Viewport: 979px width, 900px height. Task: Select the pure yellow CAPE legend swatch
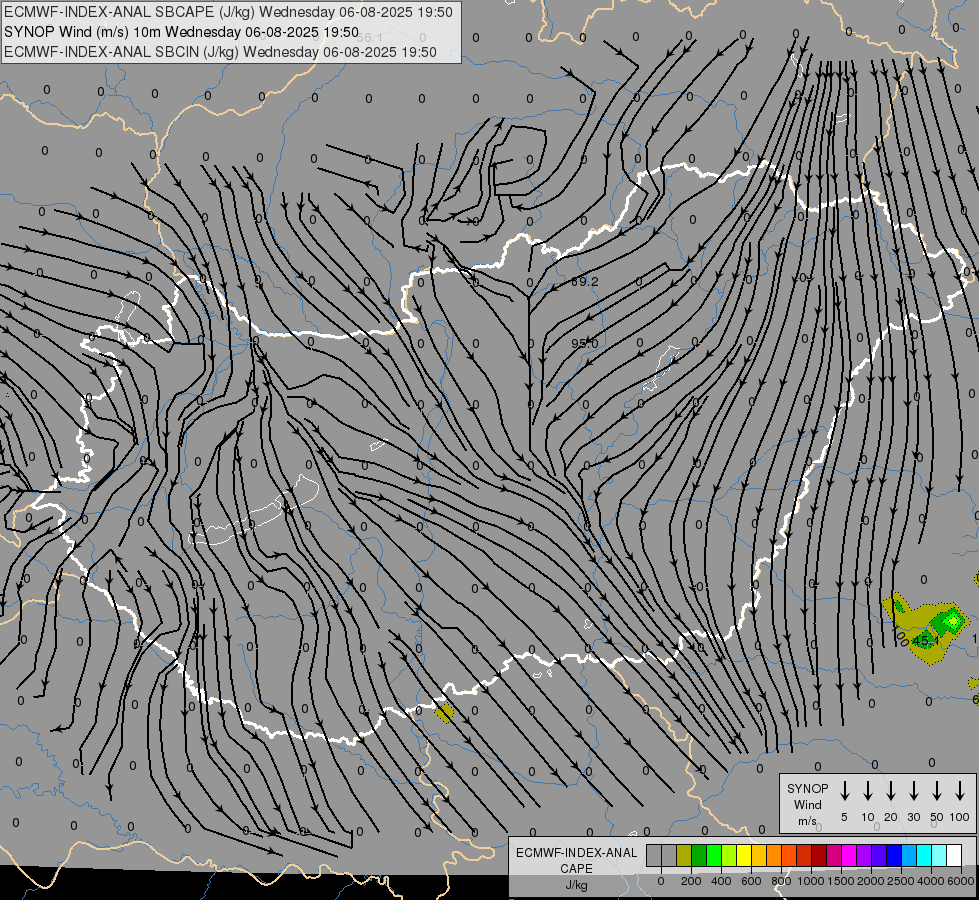[744, 855]
